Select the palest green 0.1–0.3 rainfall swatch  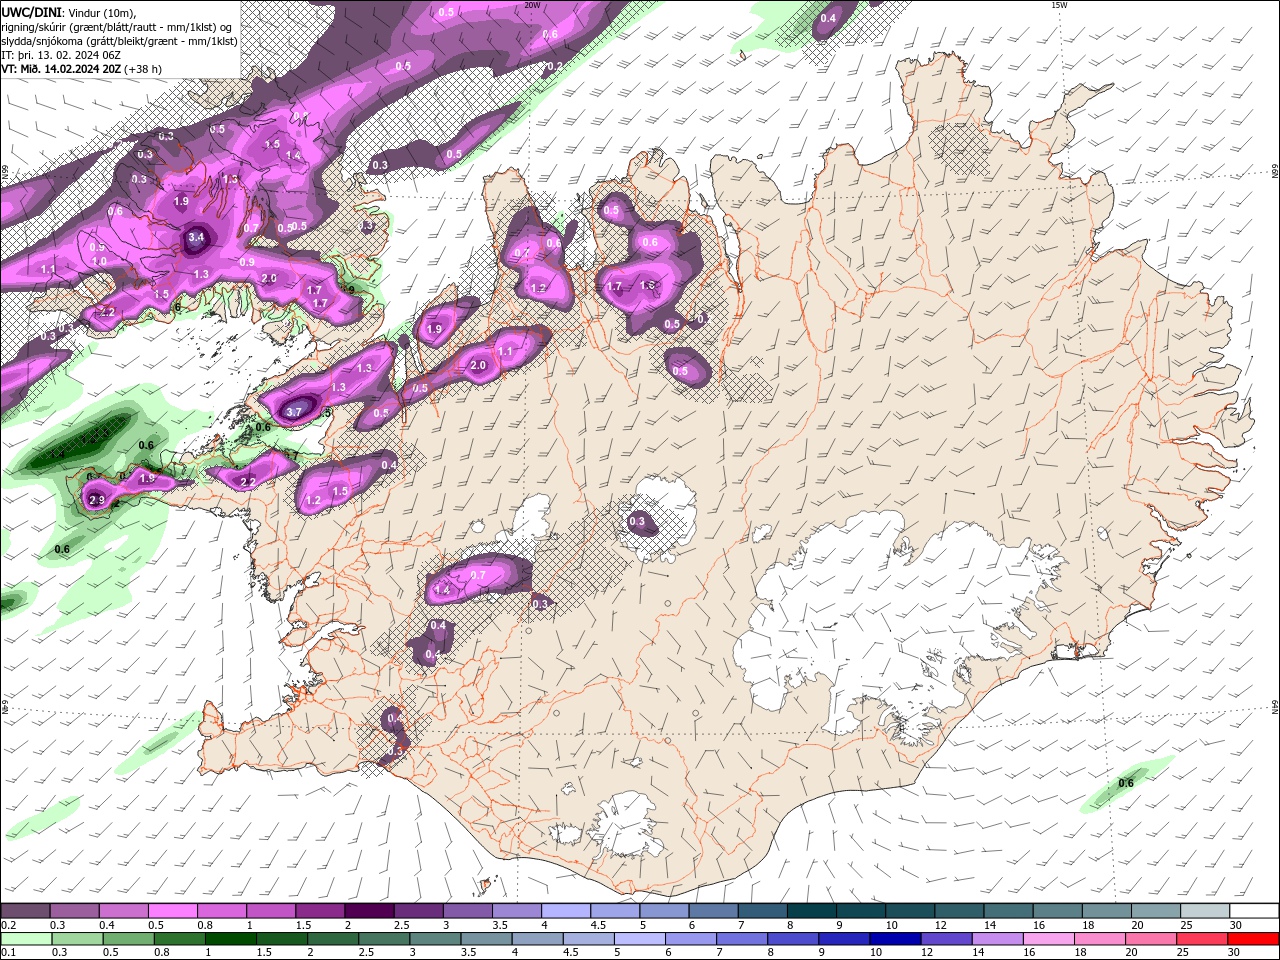(26, 939)
